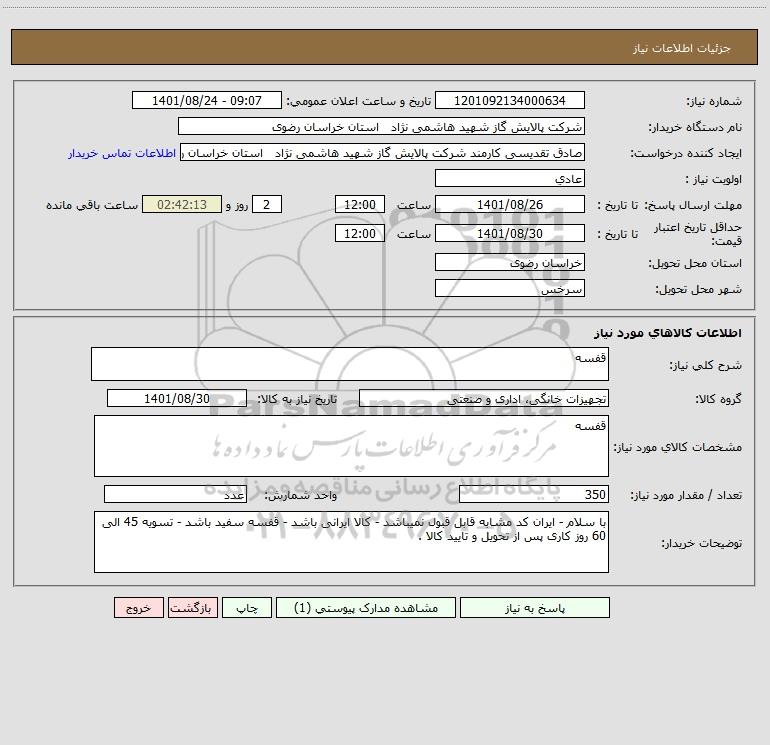Open 'اطلاعات تماس خریدار' contact link
The image size is (770, 745).
122,153
